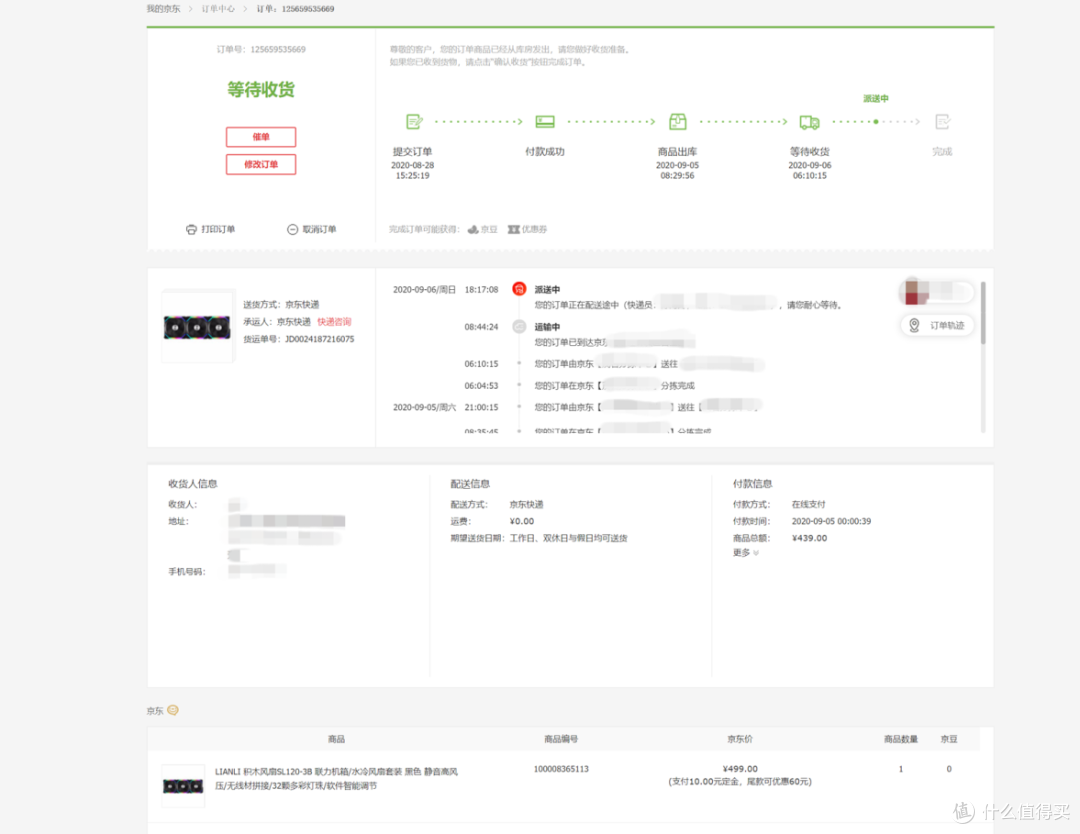Click the 优惠券 coupon icon
This screenshot has width=1080, height=834.
pos(513,229)
